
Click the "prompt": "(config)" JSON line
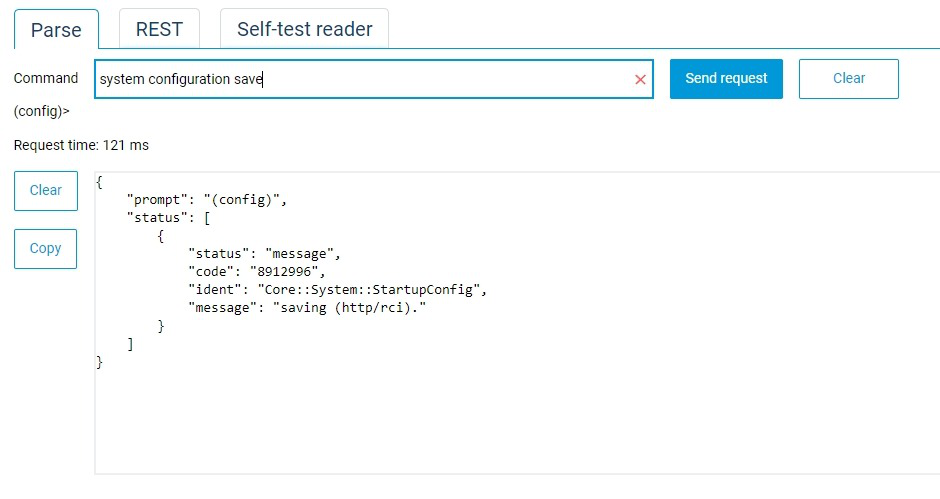207,199
